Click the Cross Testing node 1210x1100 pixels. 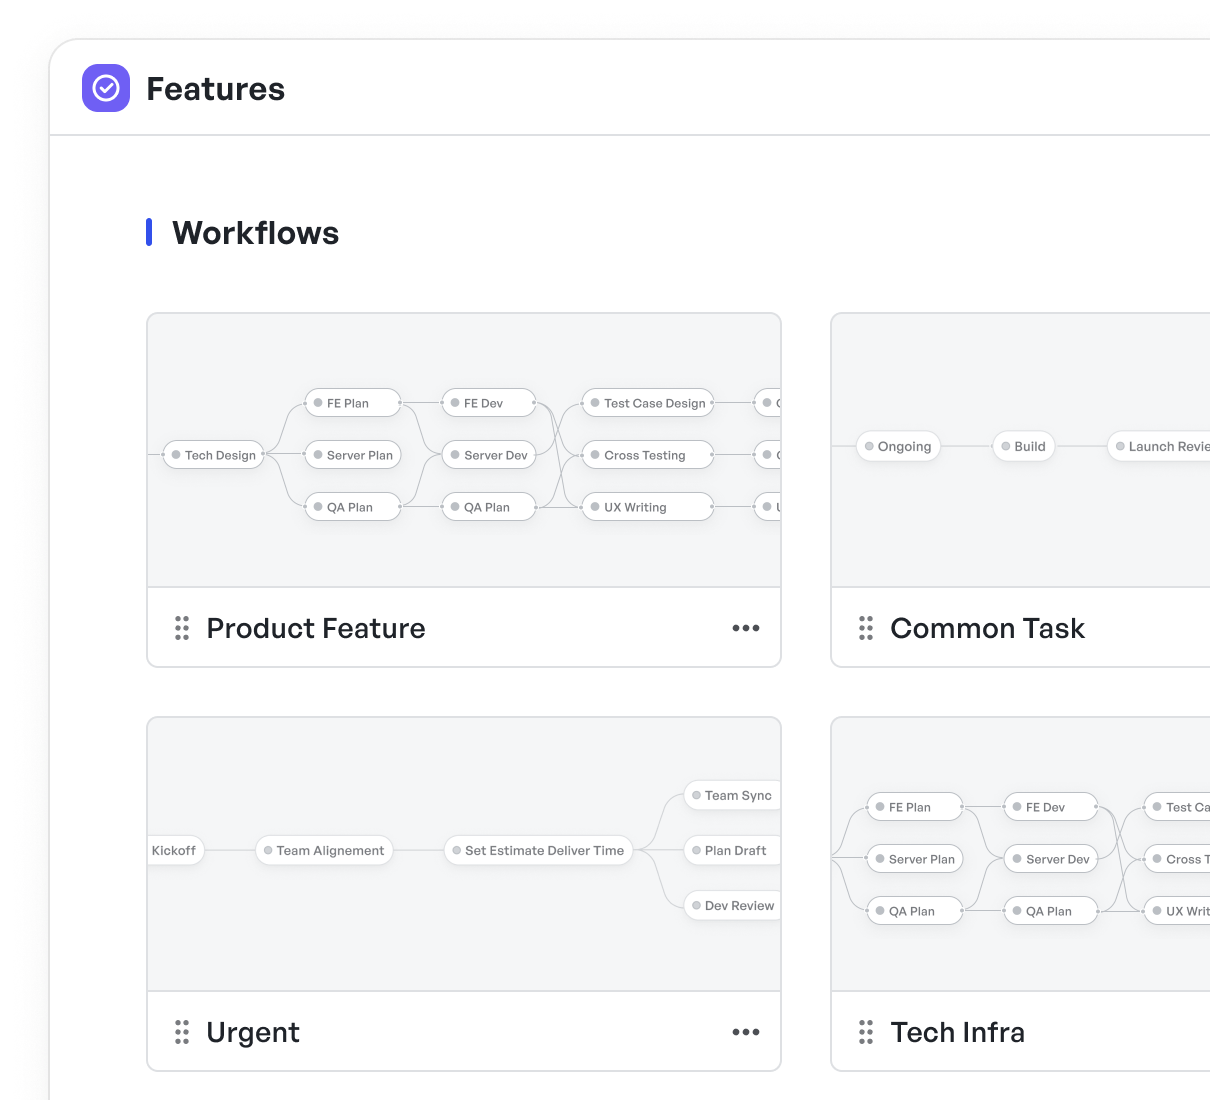647,455
